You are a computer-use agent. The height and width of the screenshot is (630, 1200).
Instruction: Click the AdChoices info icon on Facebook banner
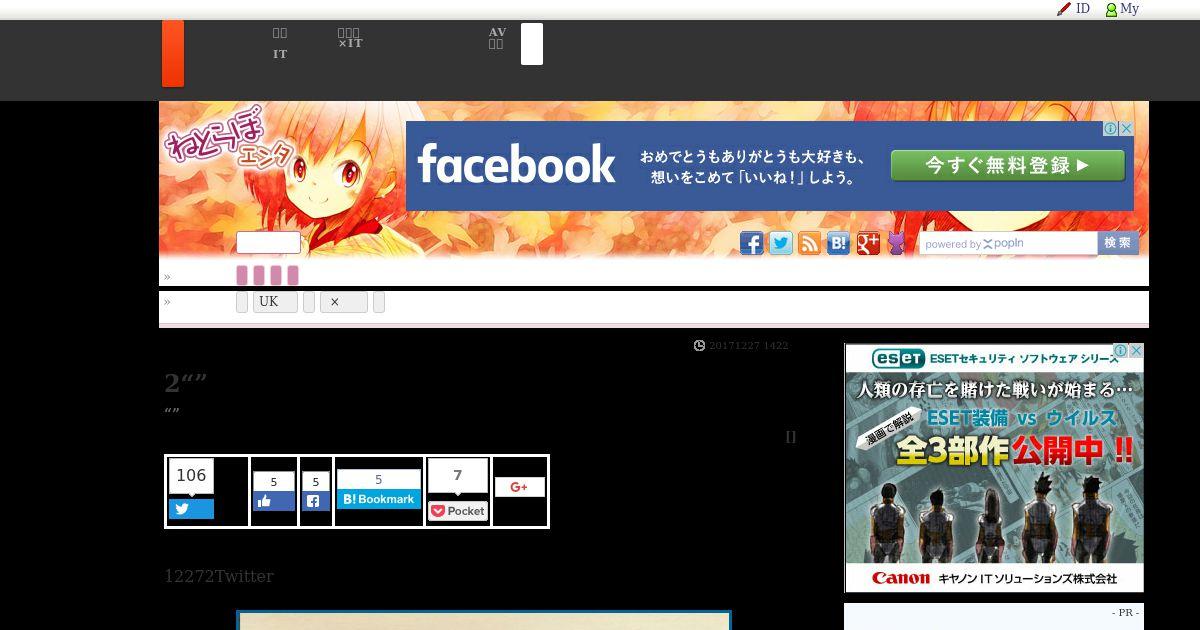click(1111, 129)
